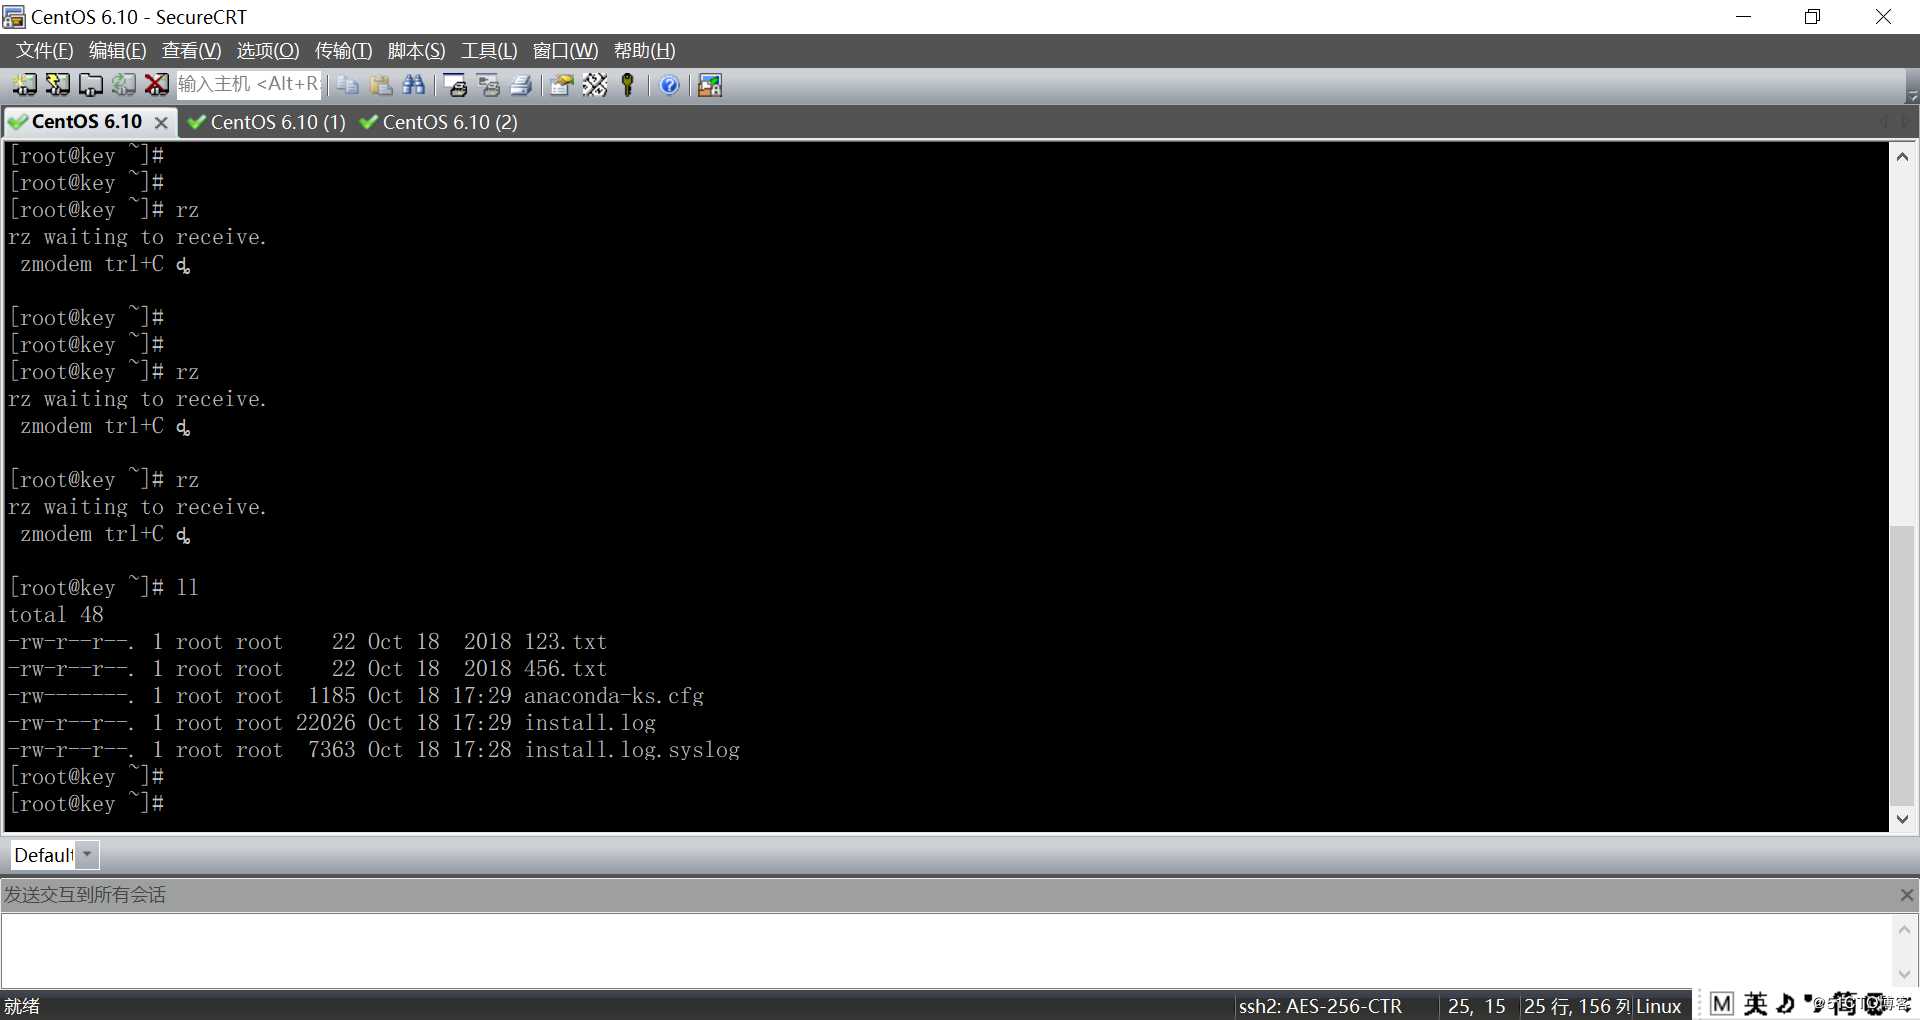1920x1020 pixels.
Task: Open the Keymap Editor toolbar icon
Action: click(x=595, y=85)
